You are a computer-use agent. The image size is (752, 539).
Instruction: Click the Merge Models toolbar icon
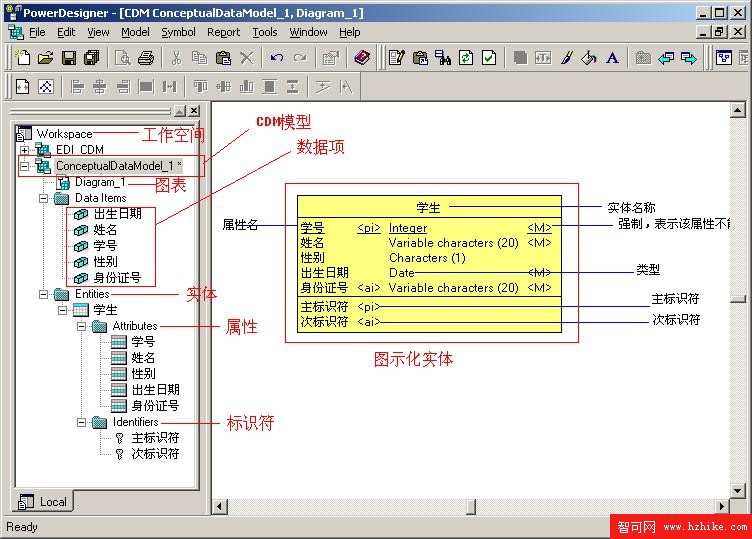[x=466, y=58]
